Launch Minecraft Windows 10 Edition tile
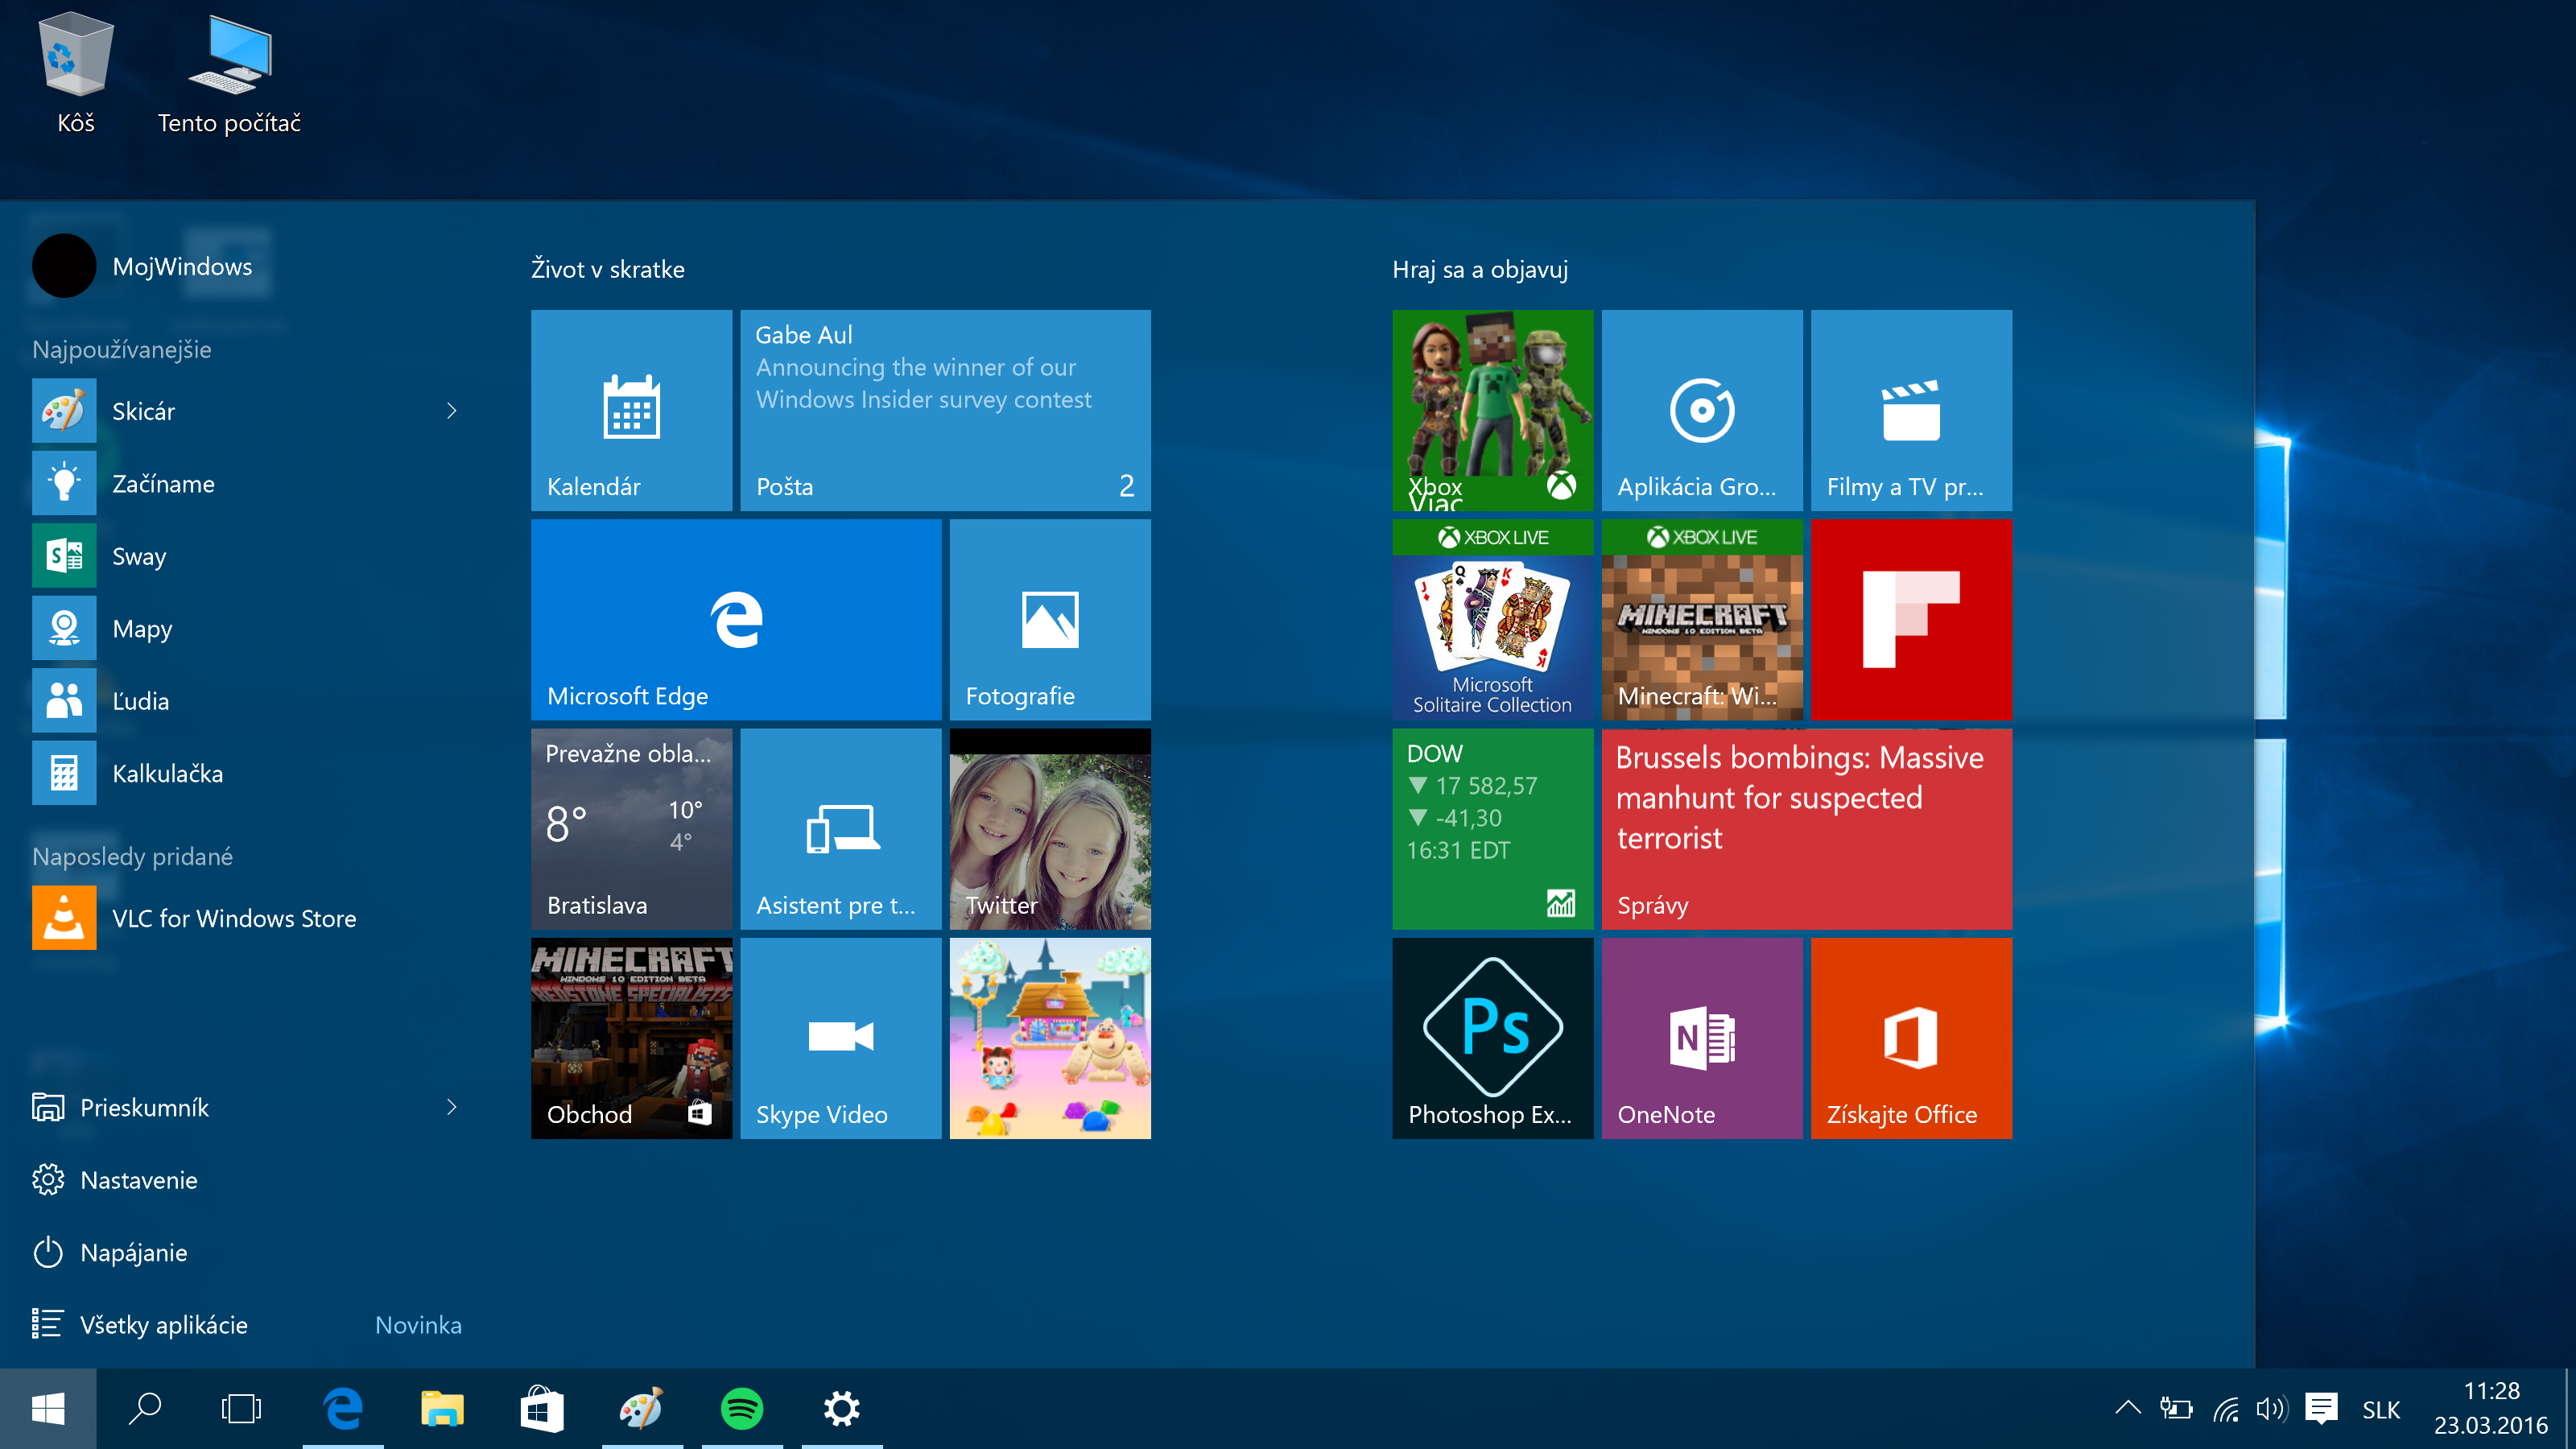Image resolution: width=2576 pixels, height=1449 pixels. click(x=1702, y=619)
